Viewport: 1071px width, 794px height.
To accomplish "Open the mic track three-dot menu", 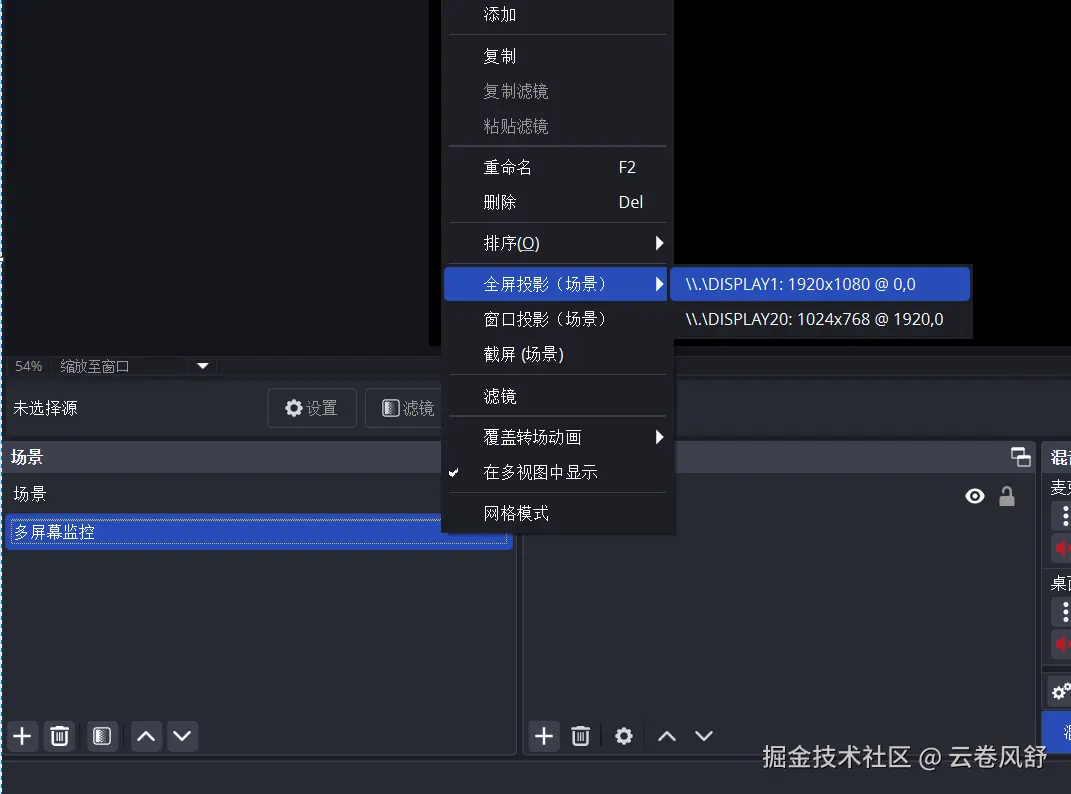I will tap(1063, 515).
